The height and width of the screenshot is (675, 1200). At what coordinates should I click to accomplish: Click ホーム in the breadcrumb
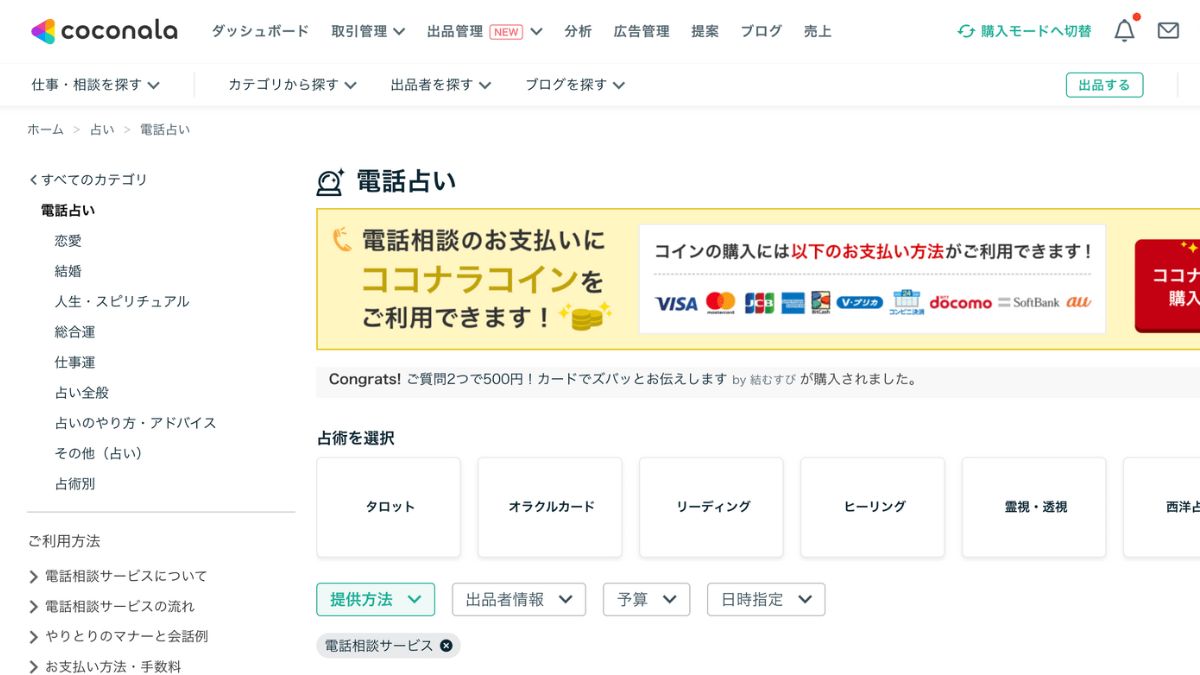pos(45,129)
